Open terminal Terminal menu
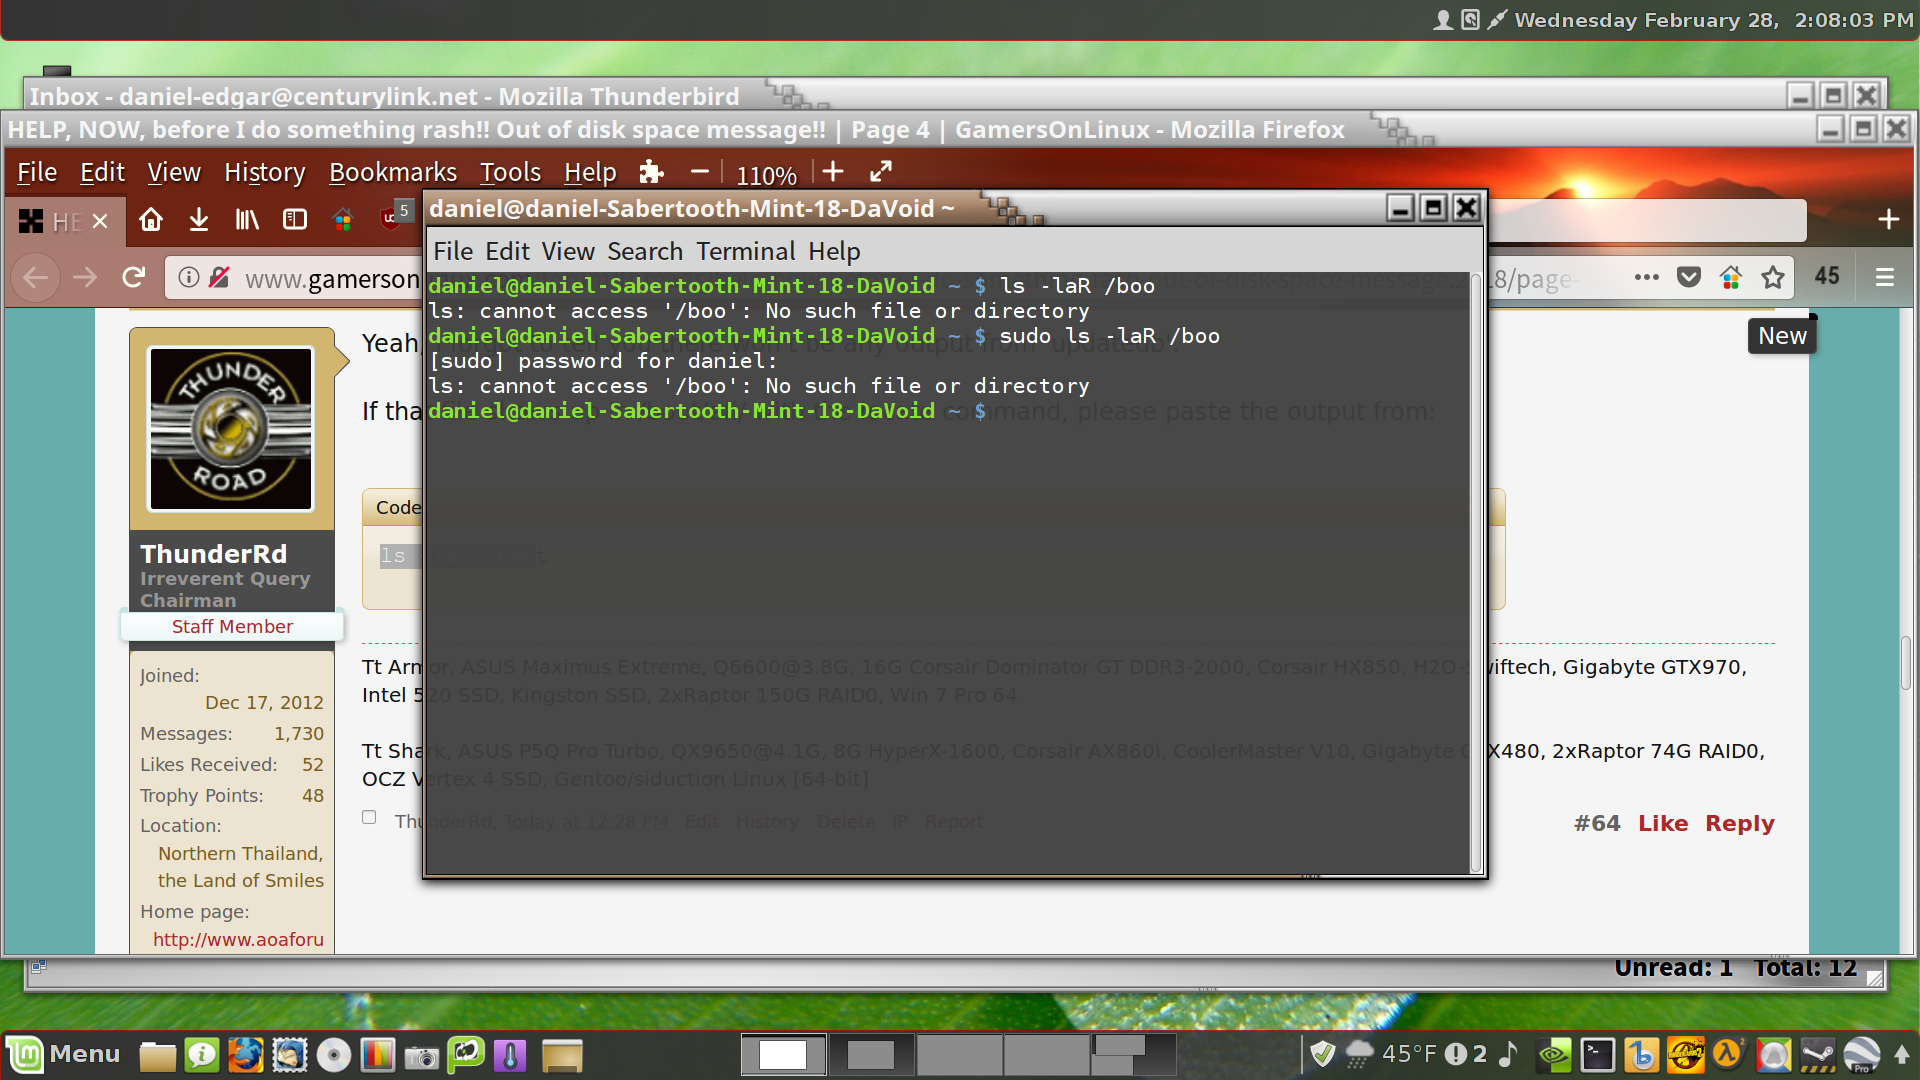Viewport: 1920px width, 1080px height. 746,251
